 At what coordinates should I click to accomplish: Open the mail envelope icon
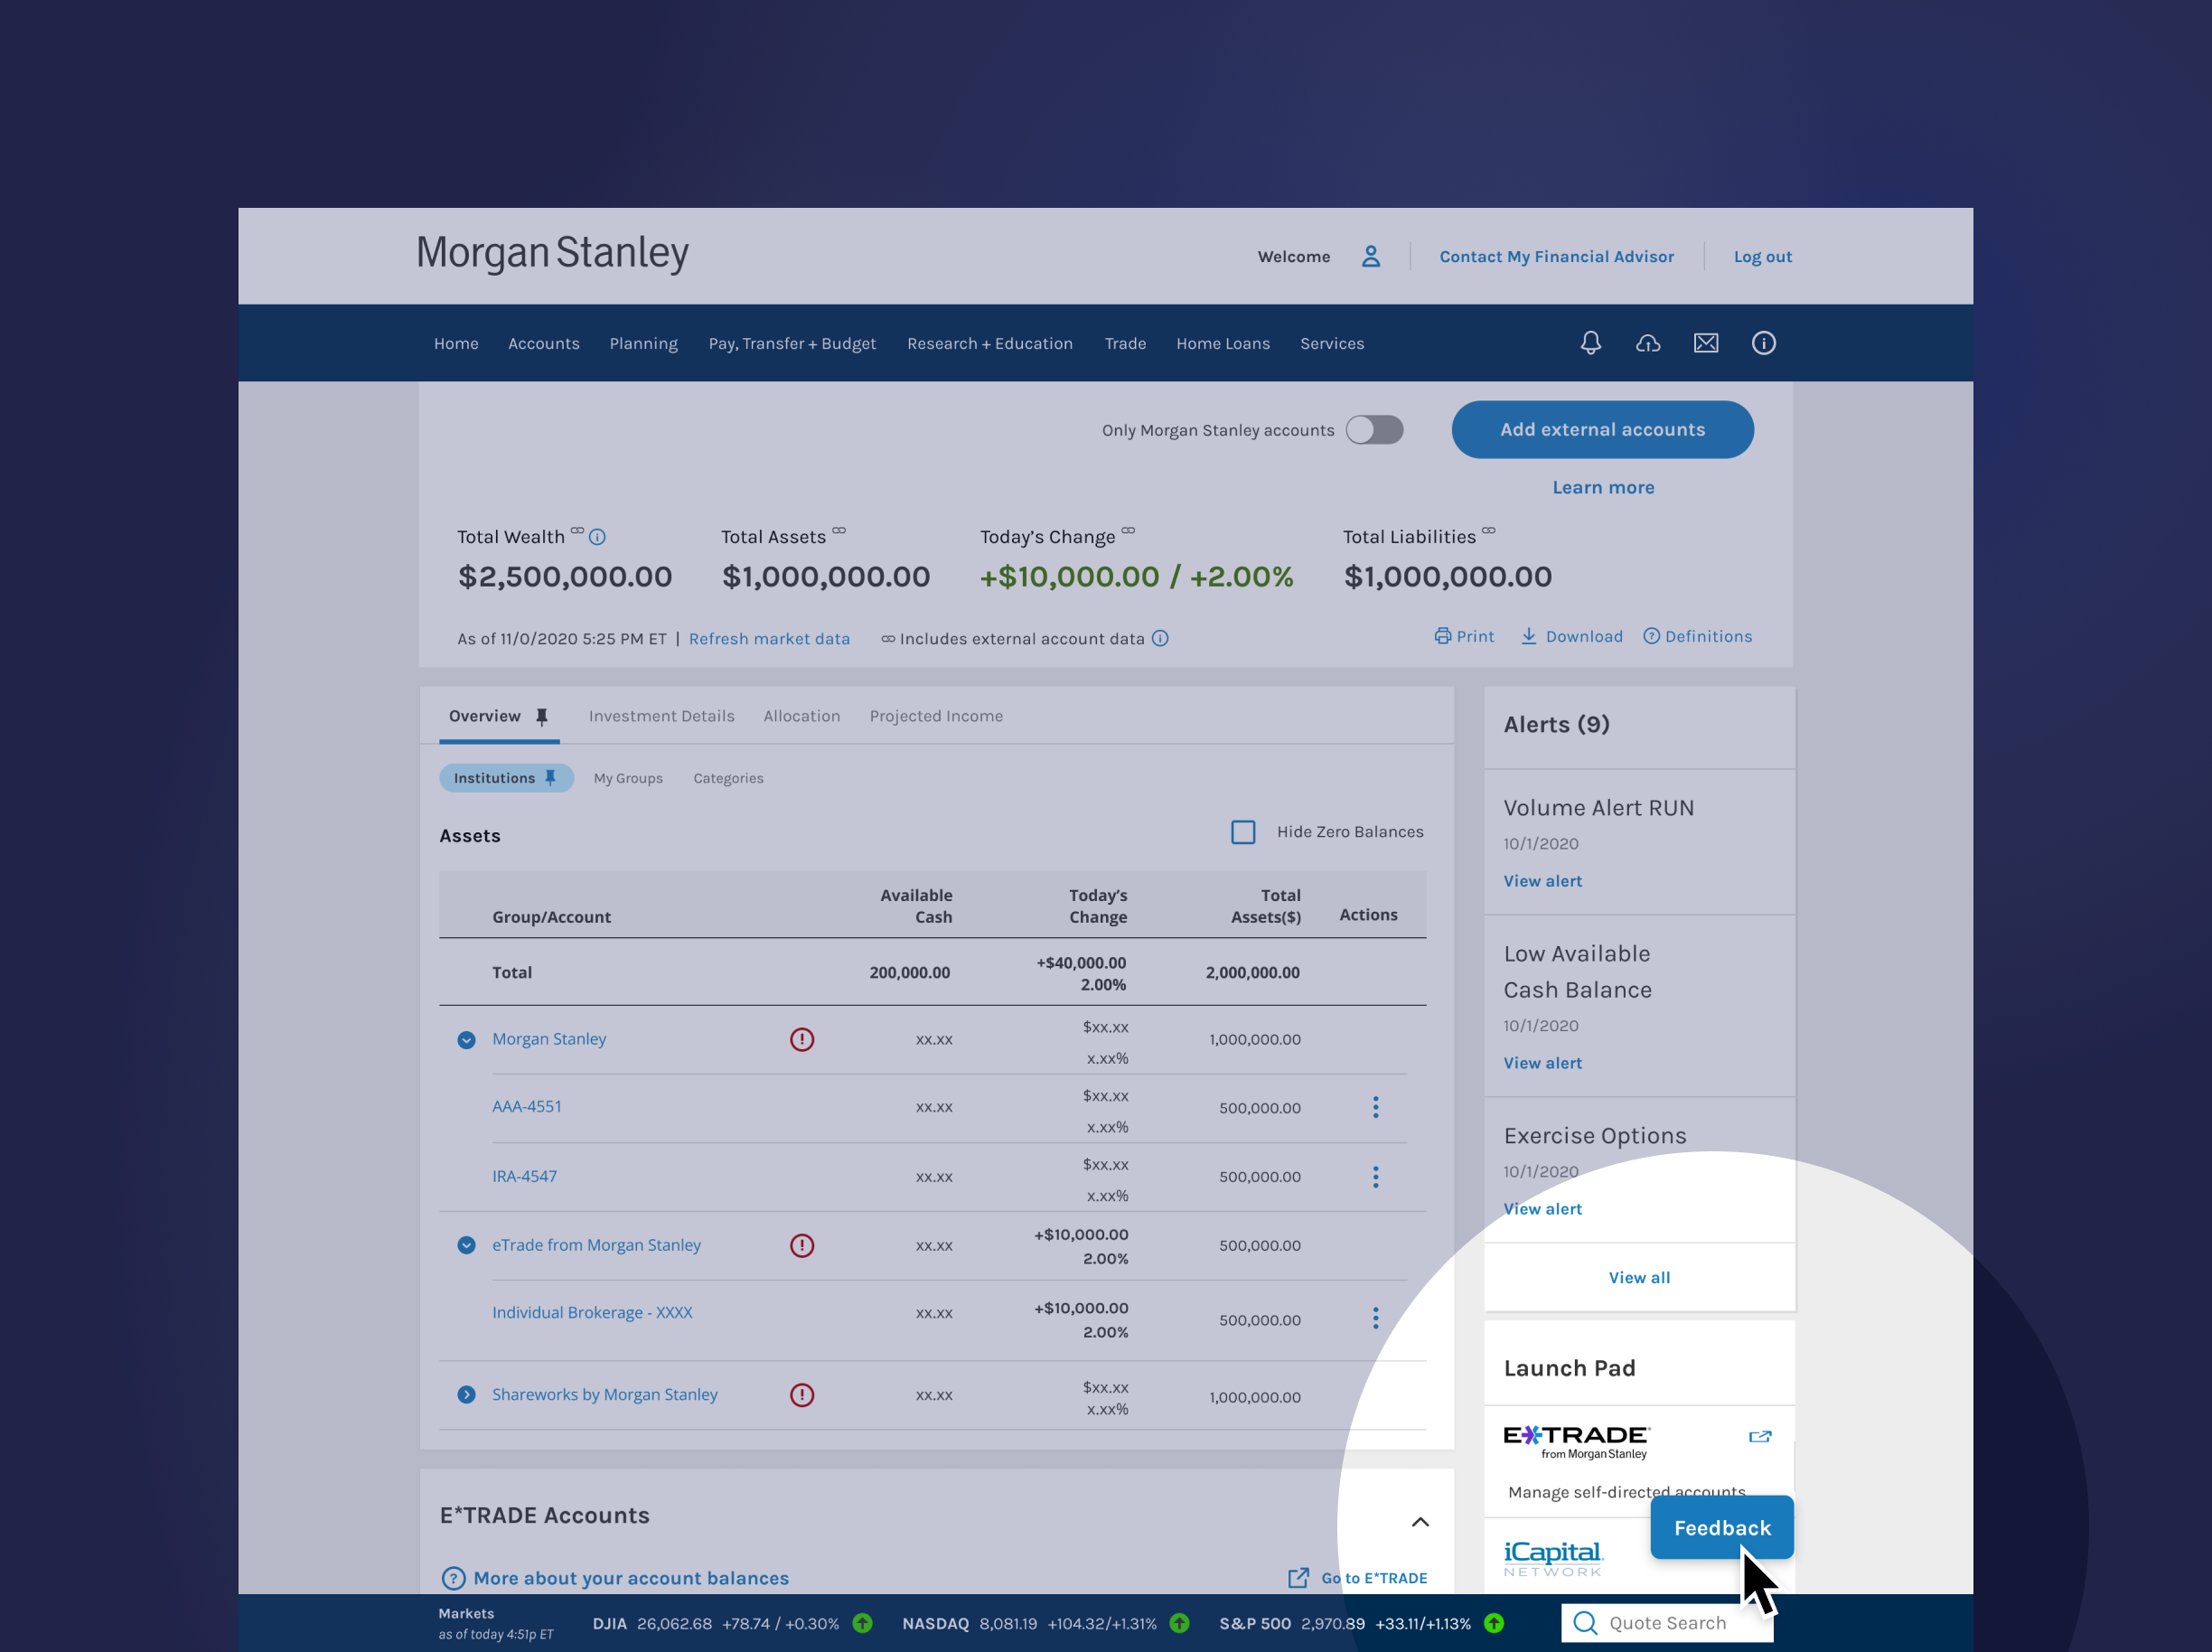click(x=1706, y=343)
